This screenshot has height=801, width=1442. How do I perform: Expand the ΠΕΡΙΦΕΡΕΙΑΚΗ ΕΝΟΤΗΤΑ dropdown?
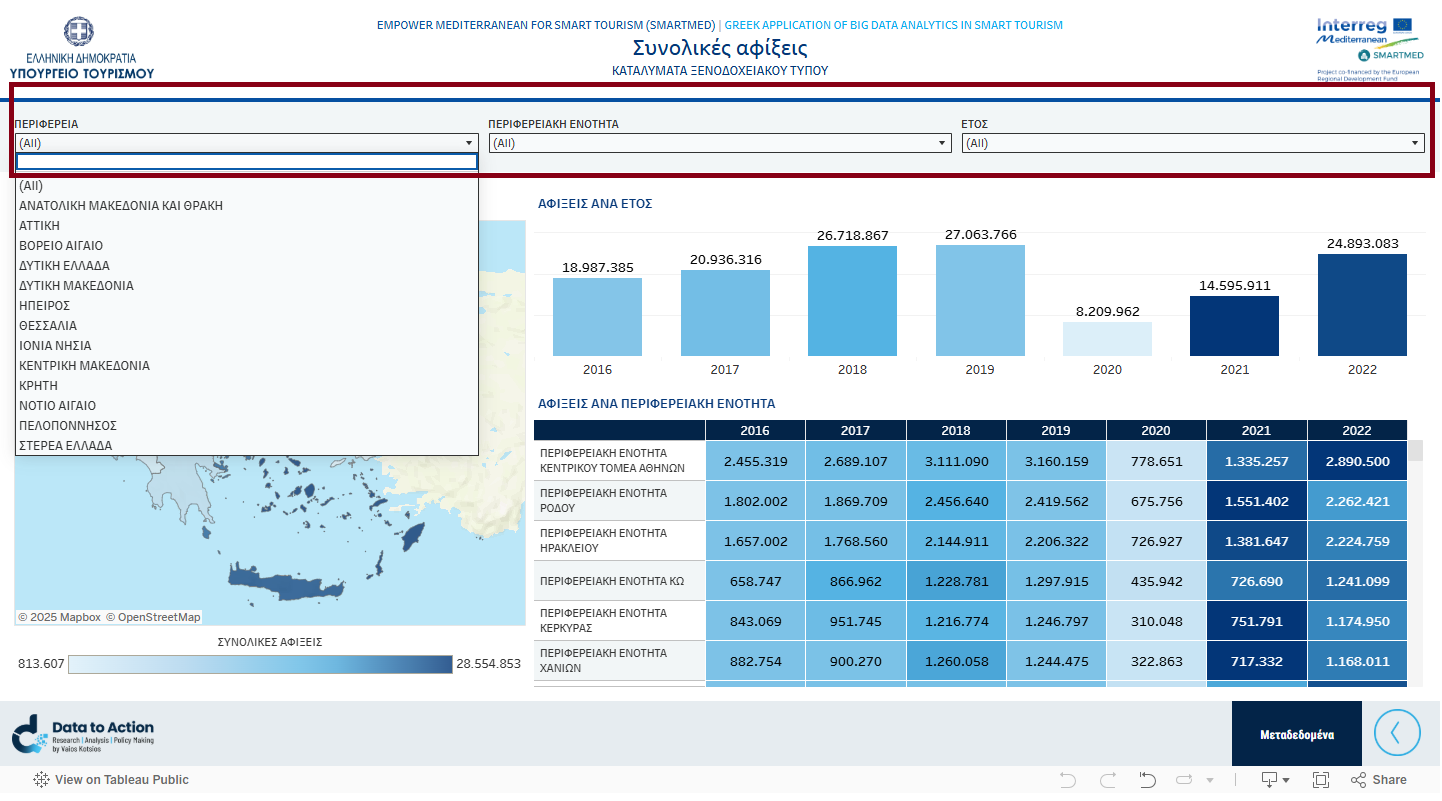tap(718, 143)
